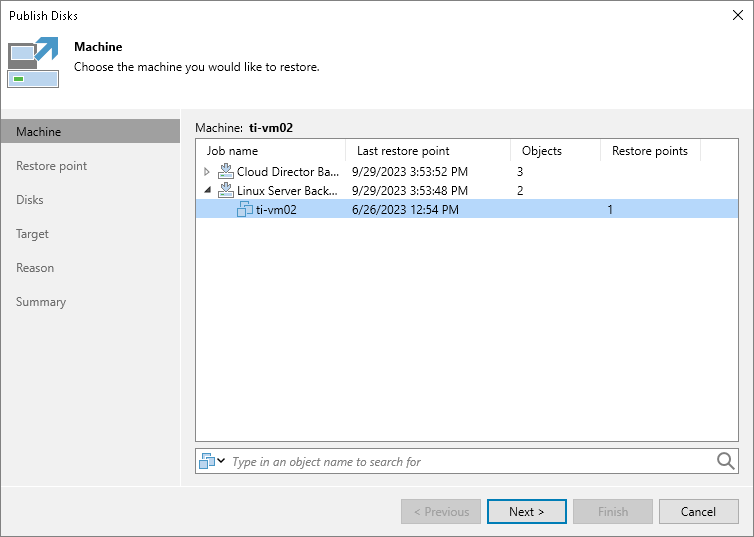The width and height of the screenshot is (754, 537).
Task: Sort by Restore points column header
Action: tap(650, 151)
